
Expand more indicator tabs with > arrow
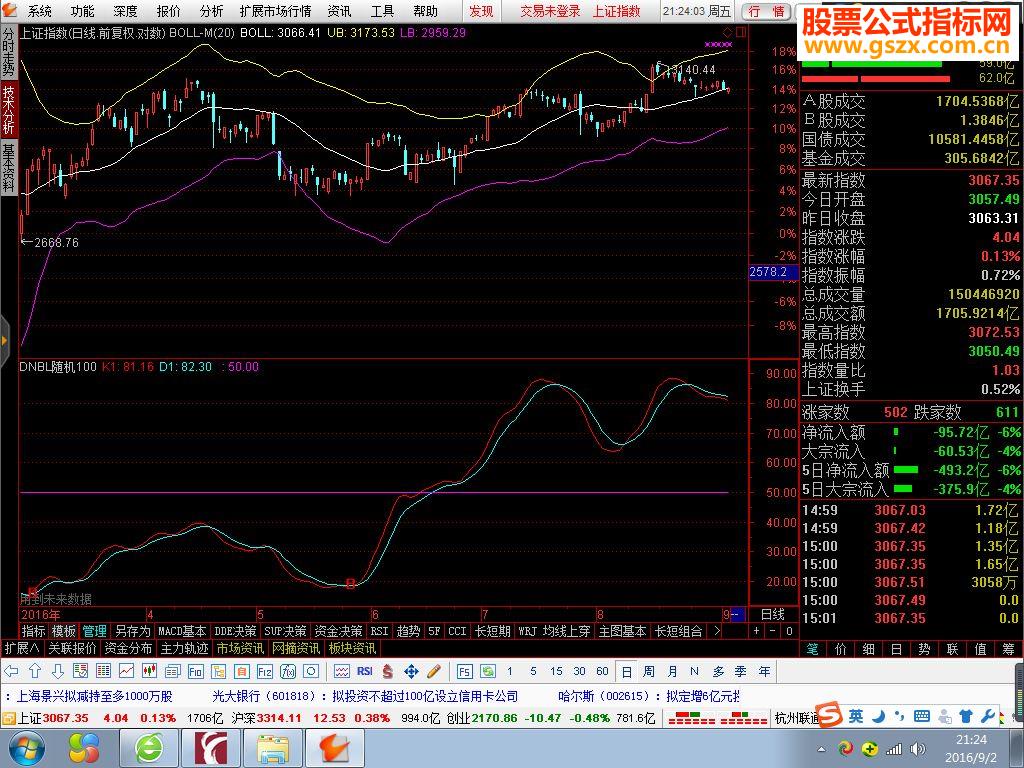click(717, 631)
